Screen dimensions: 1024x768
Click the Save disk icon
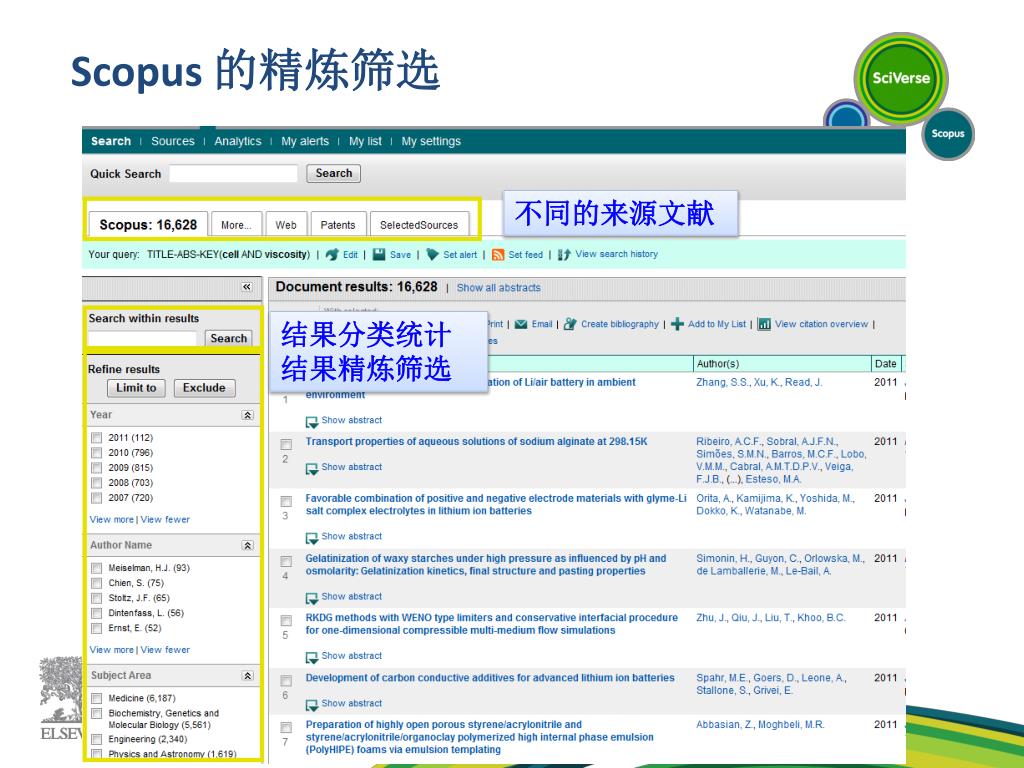(379, 255)
